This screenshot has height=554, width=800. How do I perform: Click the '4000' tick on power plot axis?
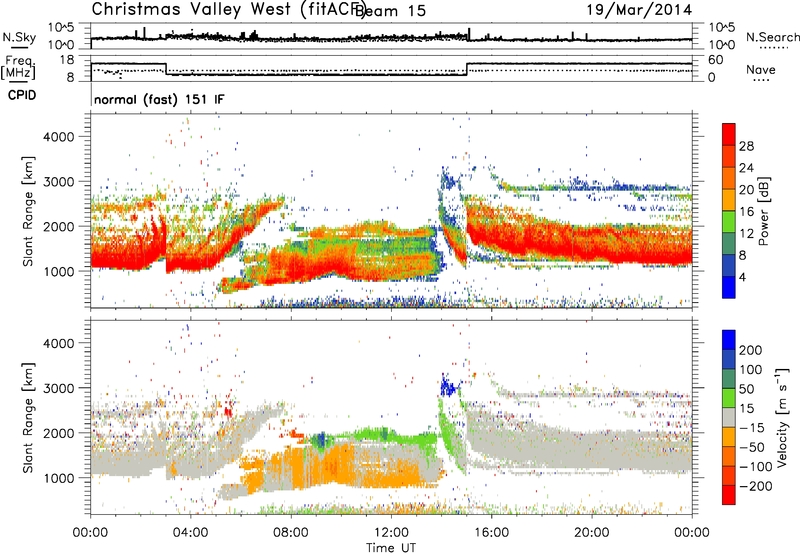pos(59,137)
